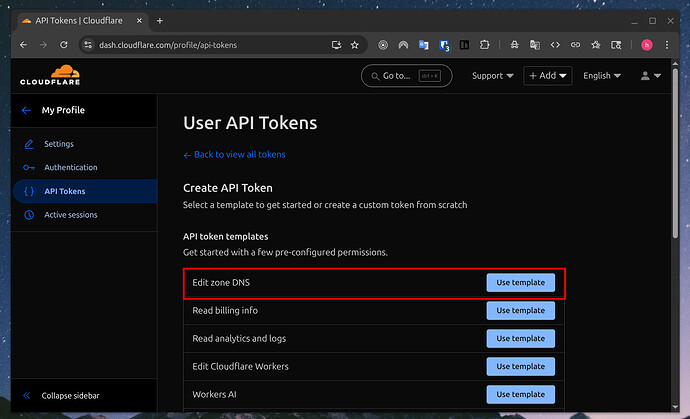Use template for Read billing info
The image size is (690, 419).
(x=521, y=311)
